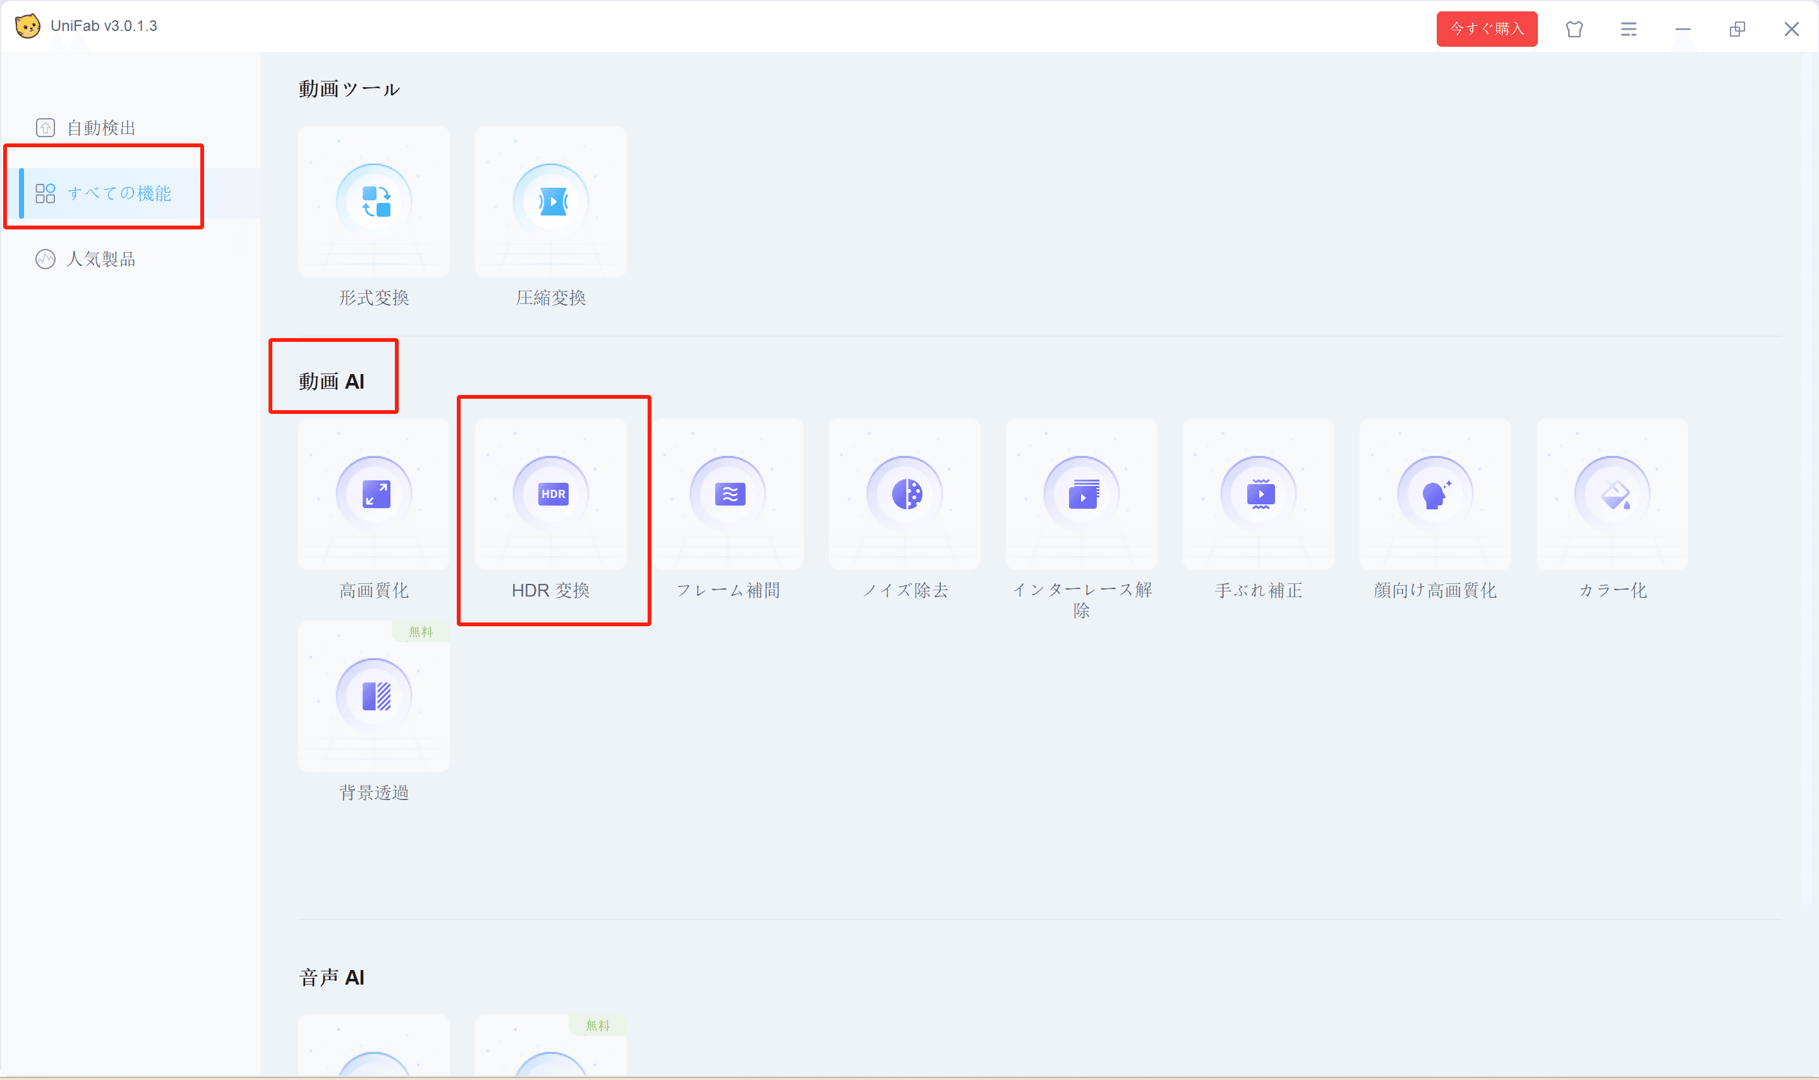The width and height of the screenshot is (1819, 1080).
Task: Select the ノイズ除去 denoise tool
Action: pyautogui.click(x=905, y=494)
